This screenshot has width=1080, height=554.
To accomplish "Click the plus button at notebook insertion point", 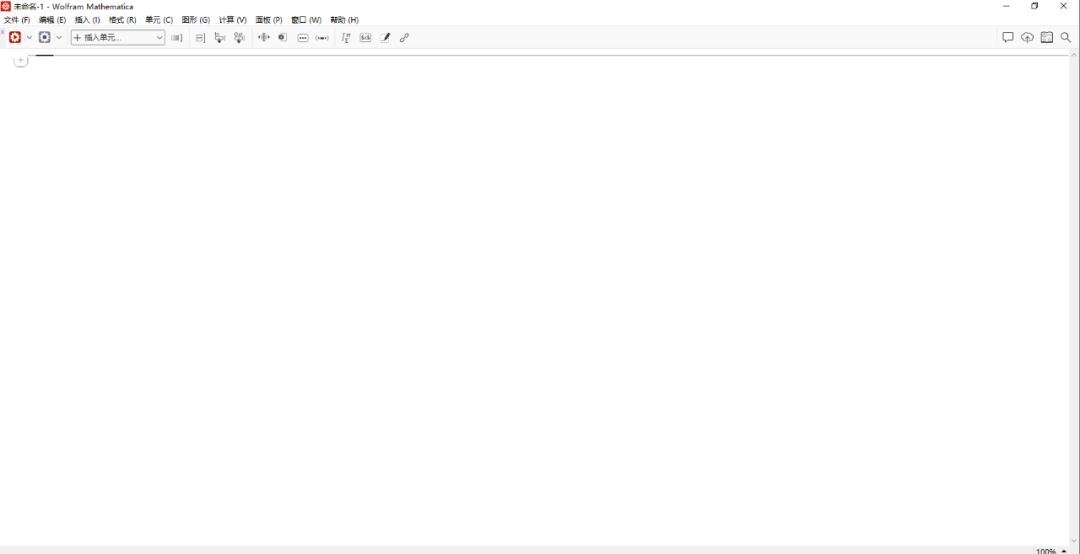I will [21, 61].
